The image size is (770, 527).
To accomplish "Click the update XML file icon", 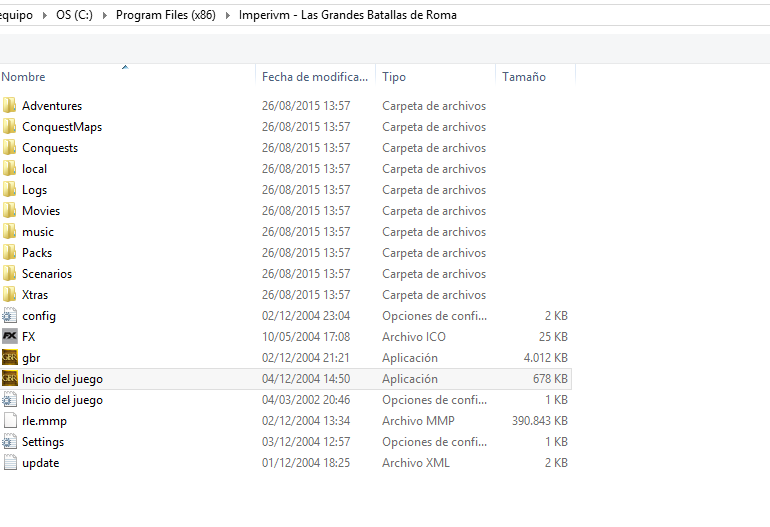I will click(10, 463).
